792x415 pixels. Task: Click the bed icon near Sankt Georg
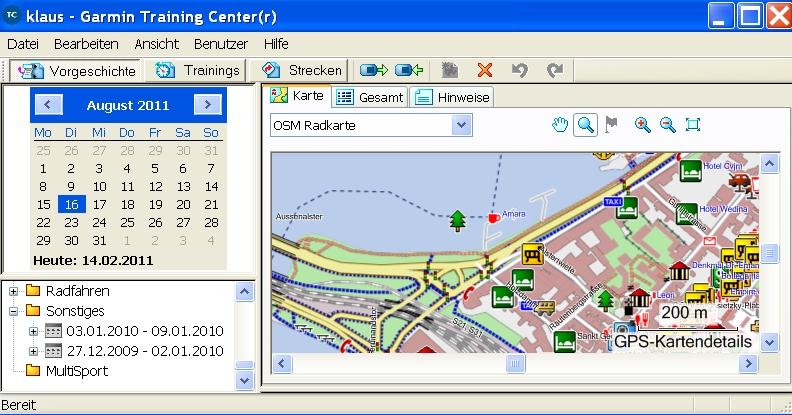click(x=564, y=341)
